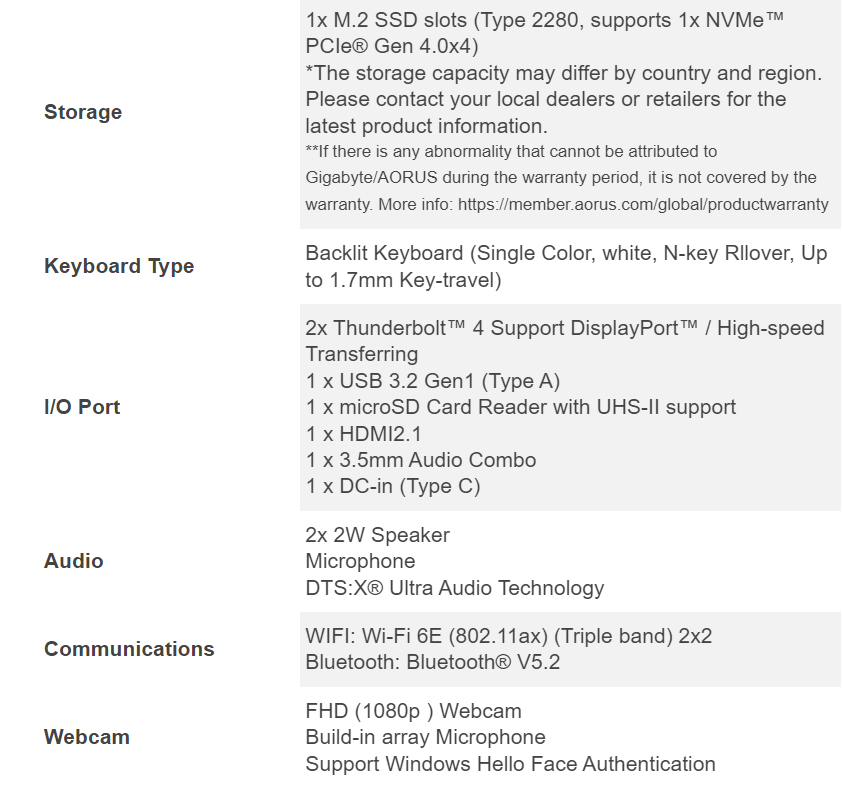Click the Backlit Keyboard description
This screenshot has height=786, width=842.
(x=566, y=266)
